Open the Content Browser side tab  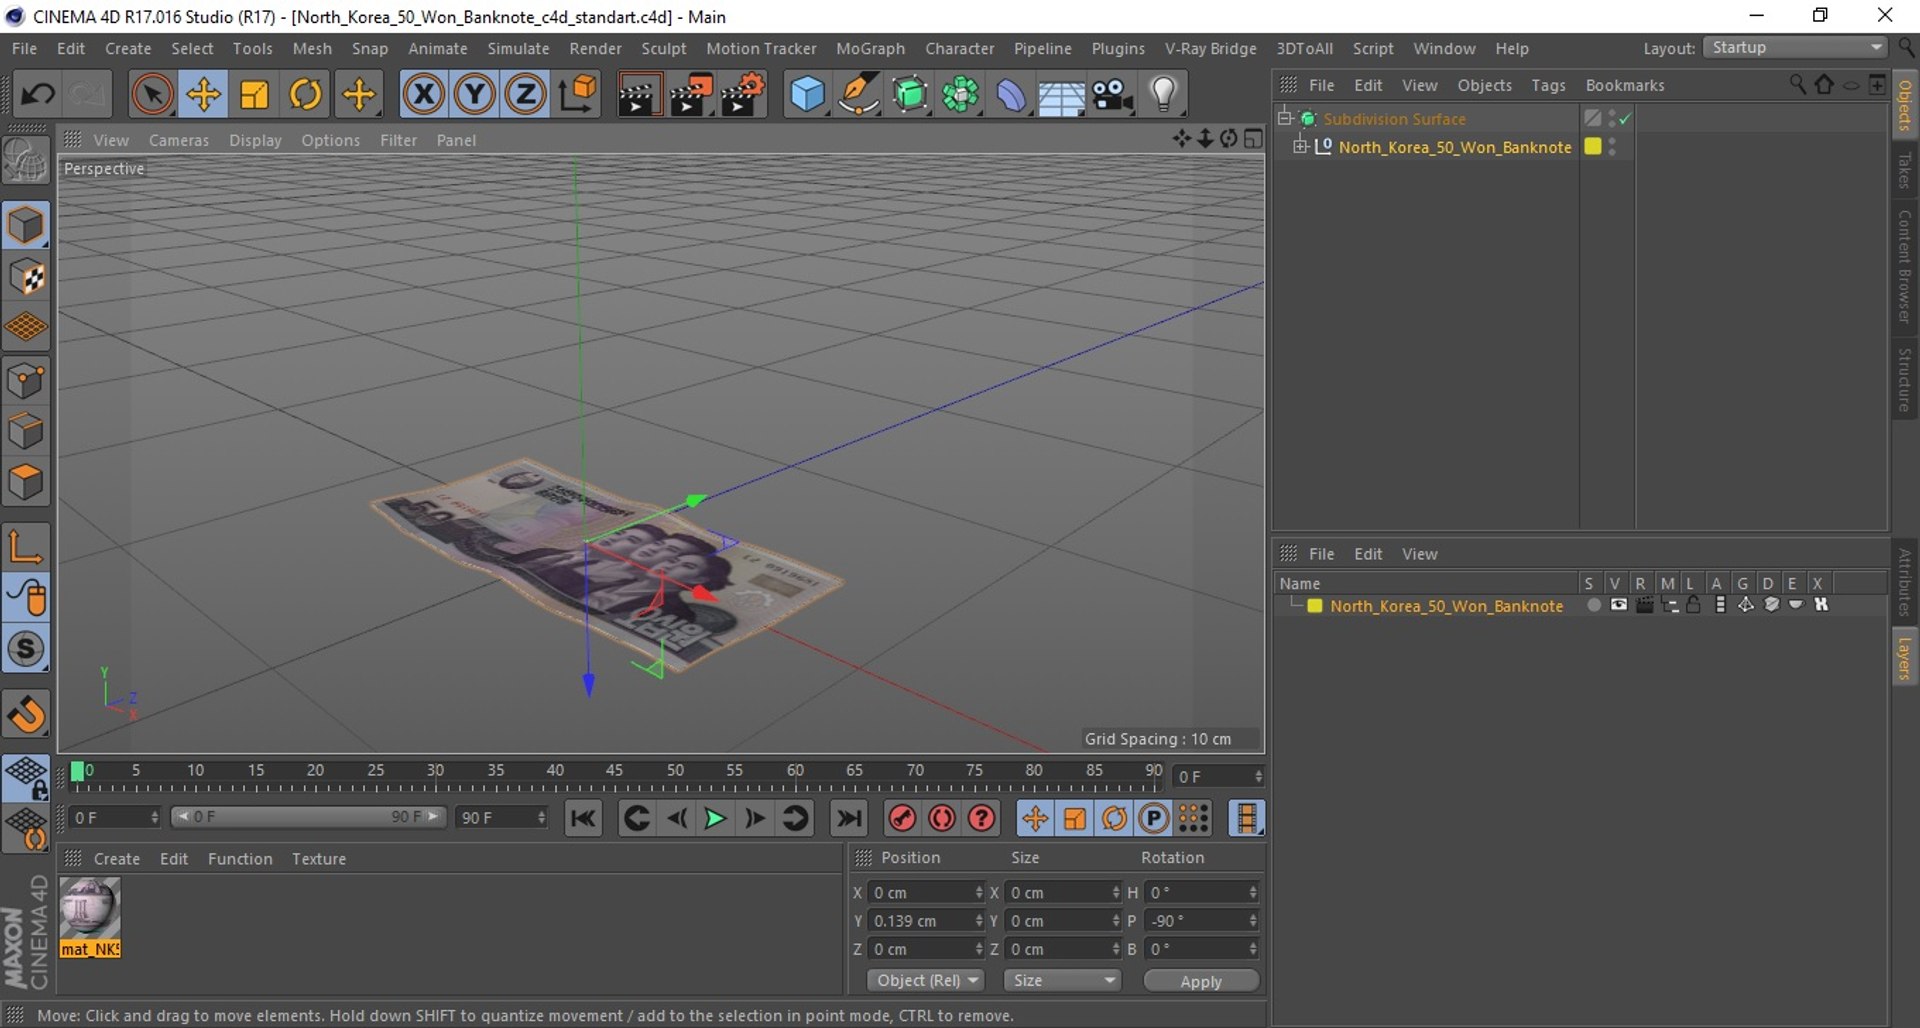(1905, 266)
